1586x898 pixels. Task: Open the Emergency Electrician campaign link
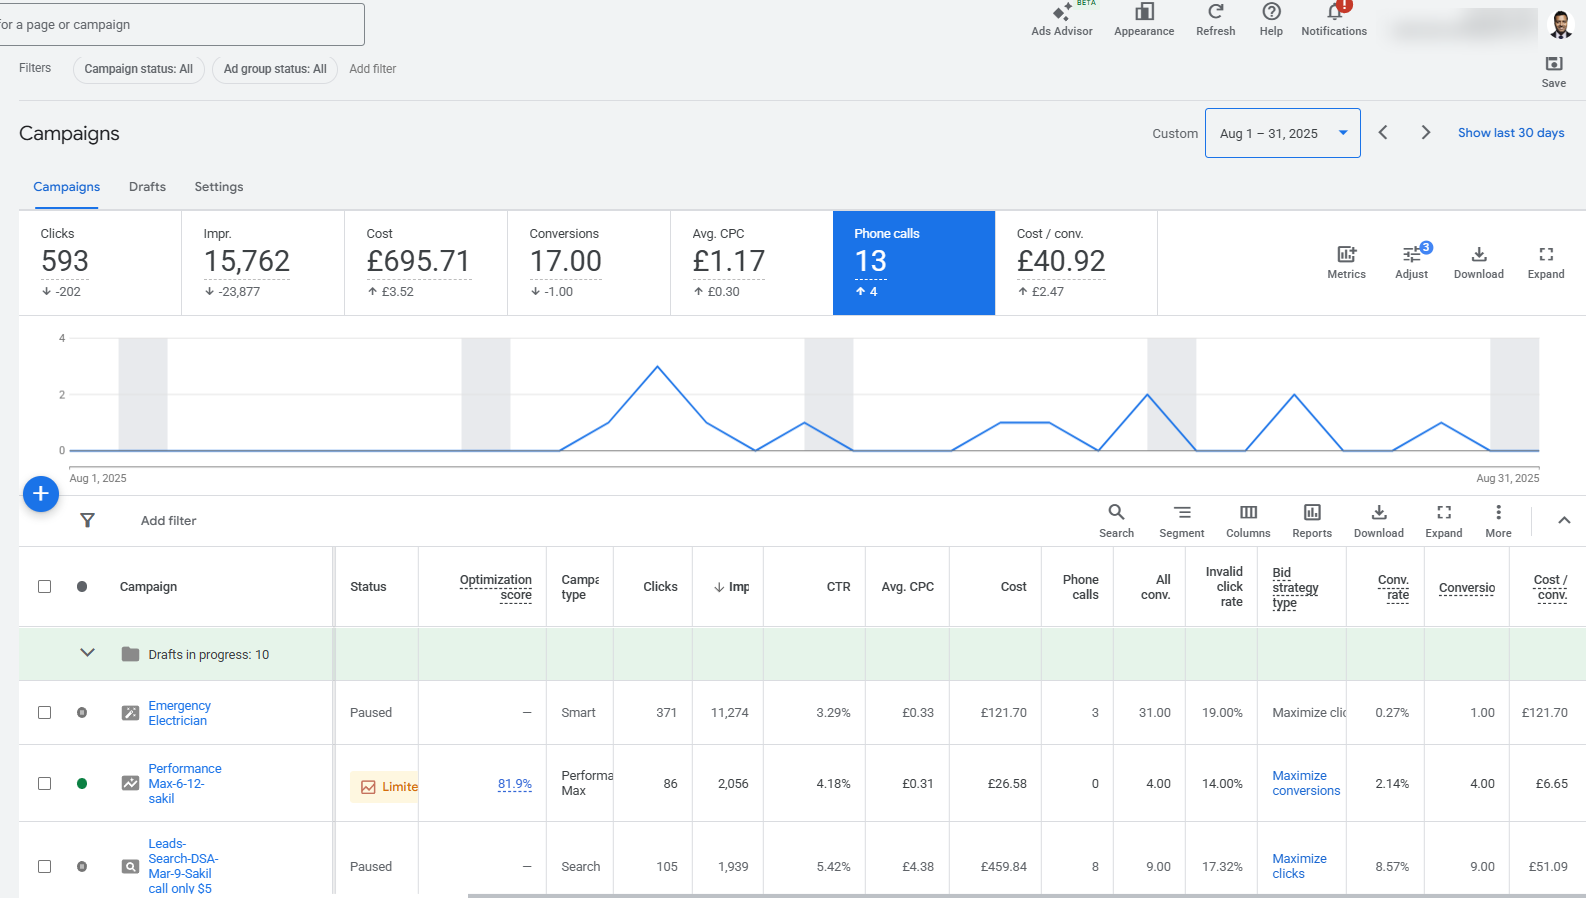click(x=179, y=713)
